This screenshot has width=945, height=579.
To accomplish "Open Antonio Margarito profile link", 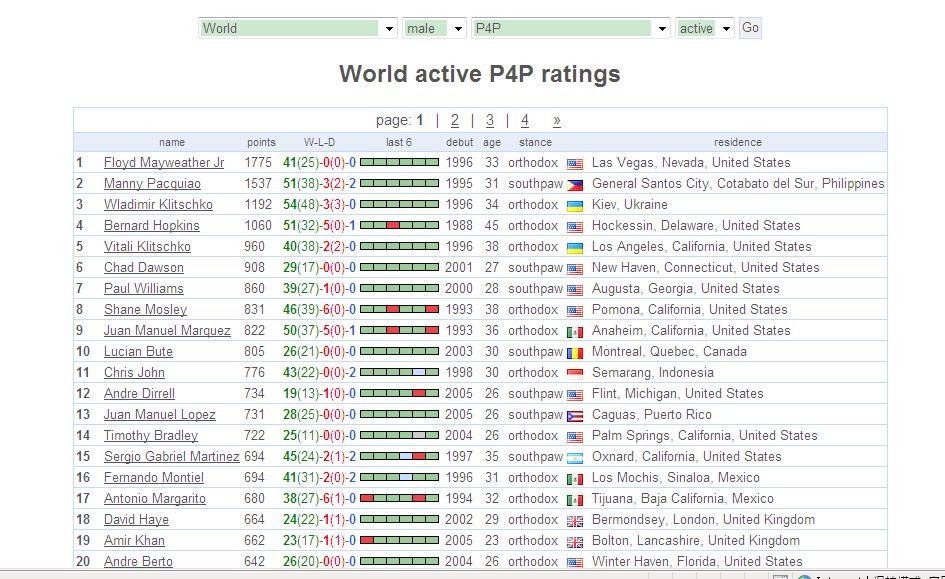I will (x=154, y=499).
